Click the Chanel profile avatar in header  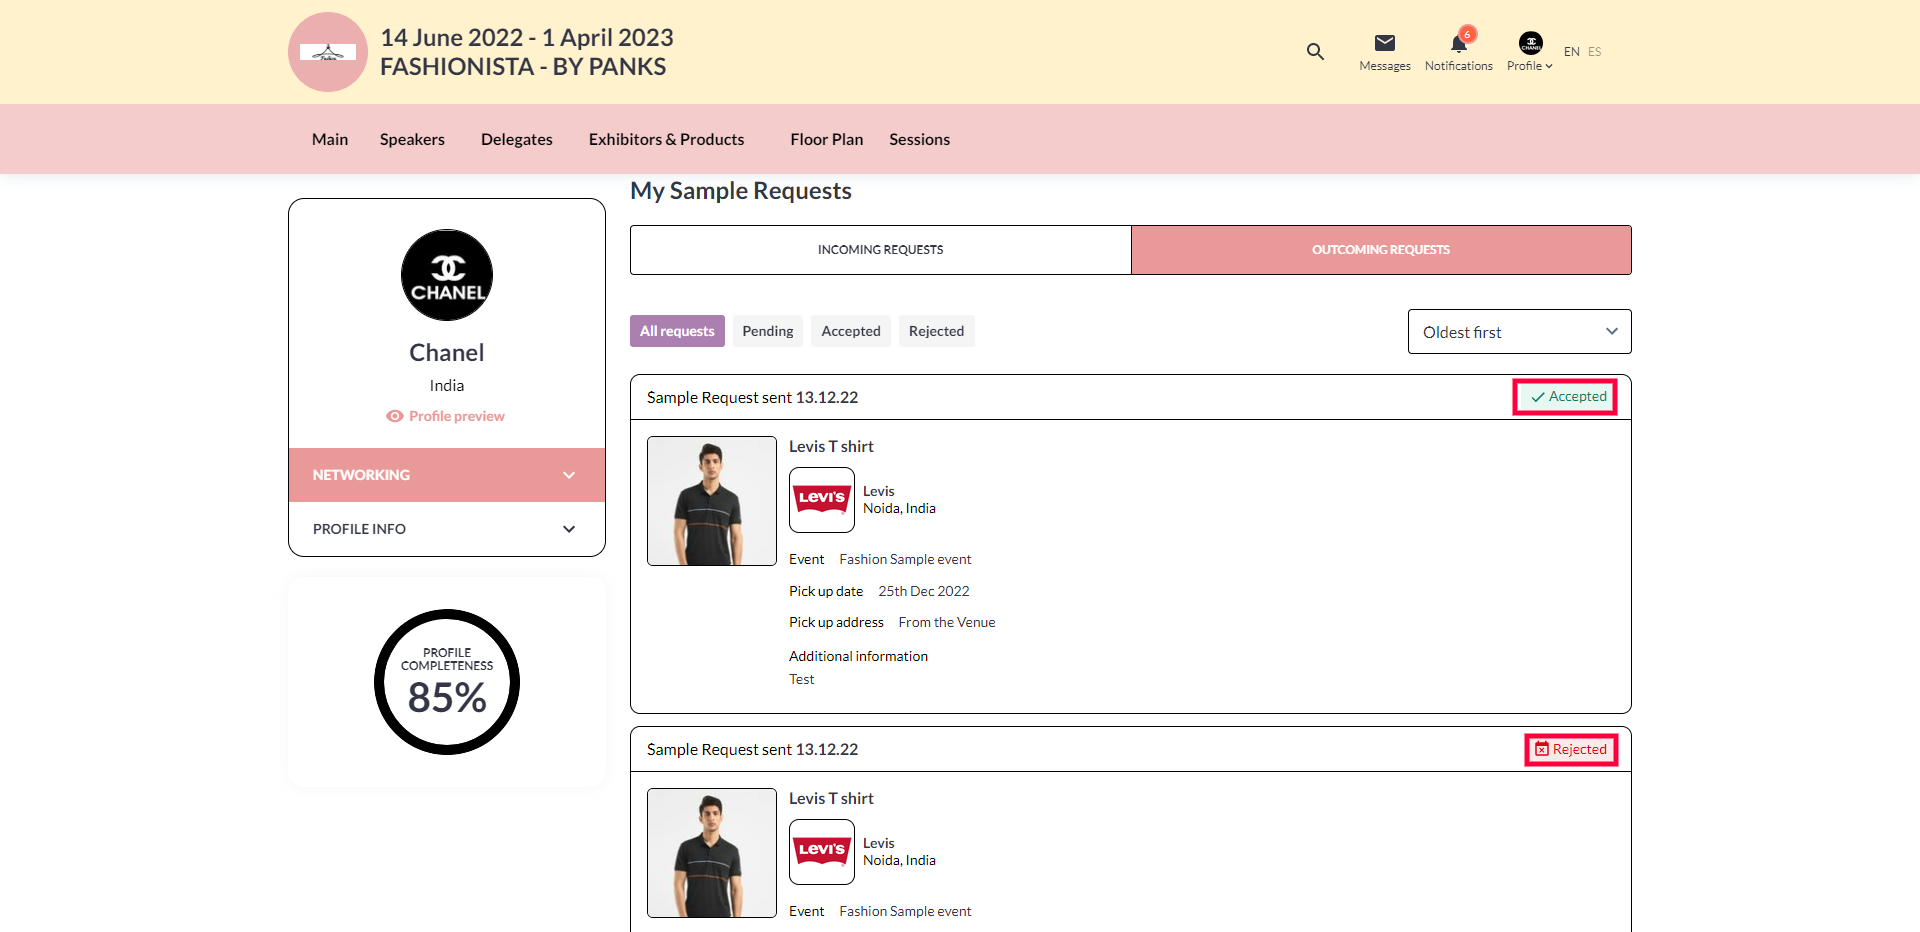pos(1530,43)
